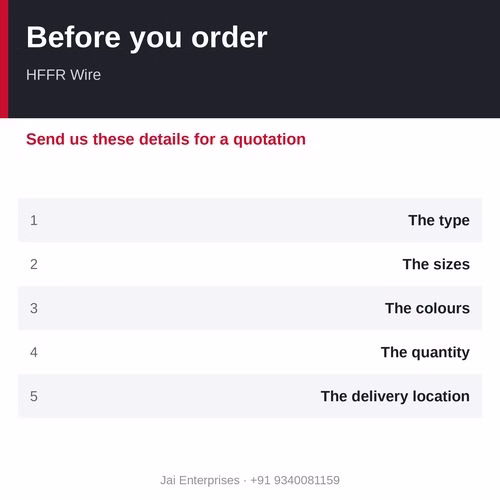Viewport: 500px width, 500px height.
Task: Click the 'Before you order' heading
Action: (147, 38)
